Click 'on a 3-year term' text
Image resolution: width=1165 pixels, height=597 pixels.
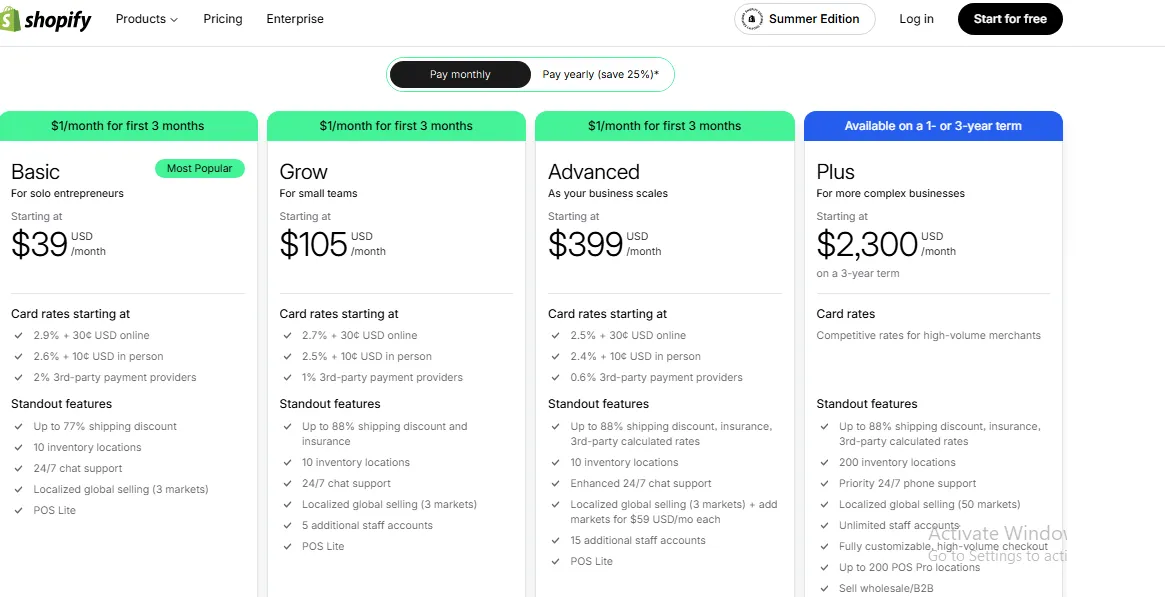[857, 273]
